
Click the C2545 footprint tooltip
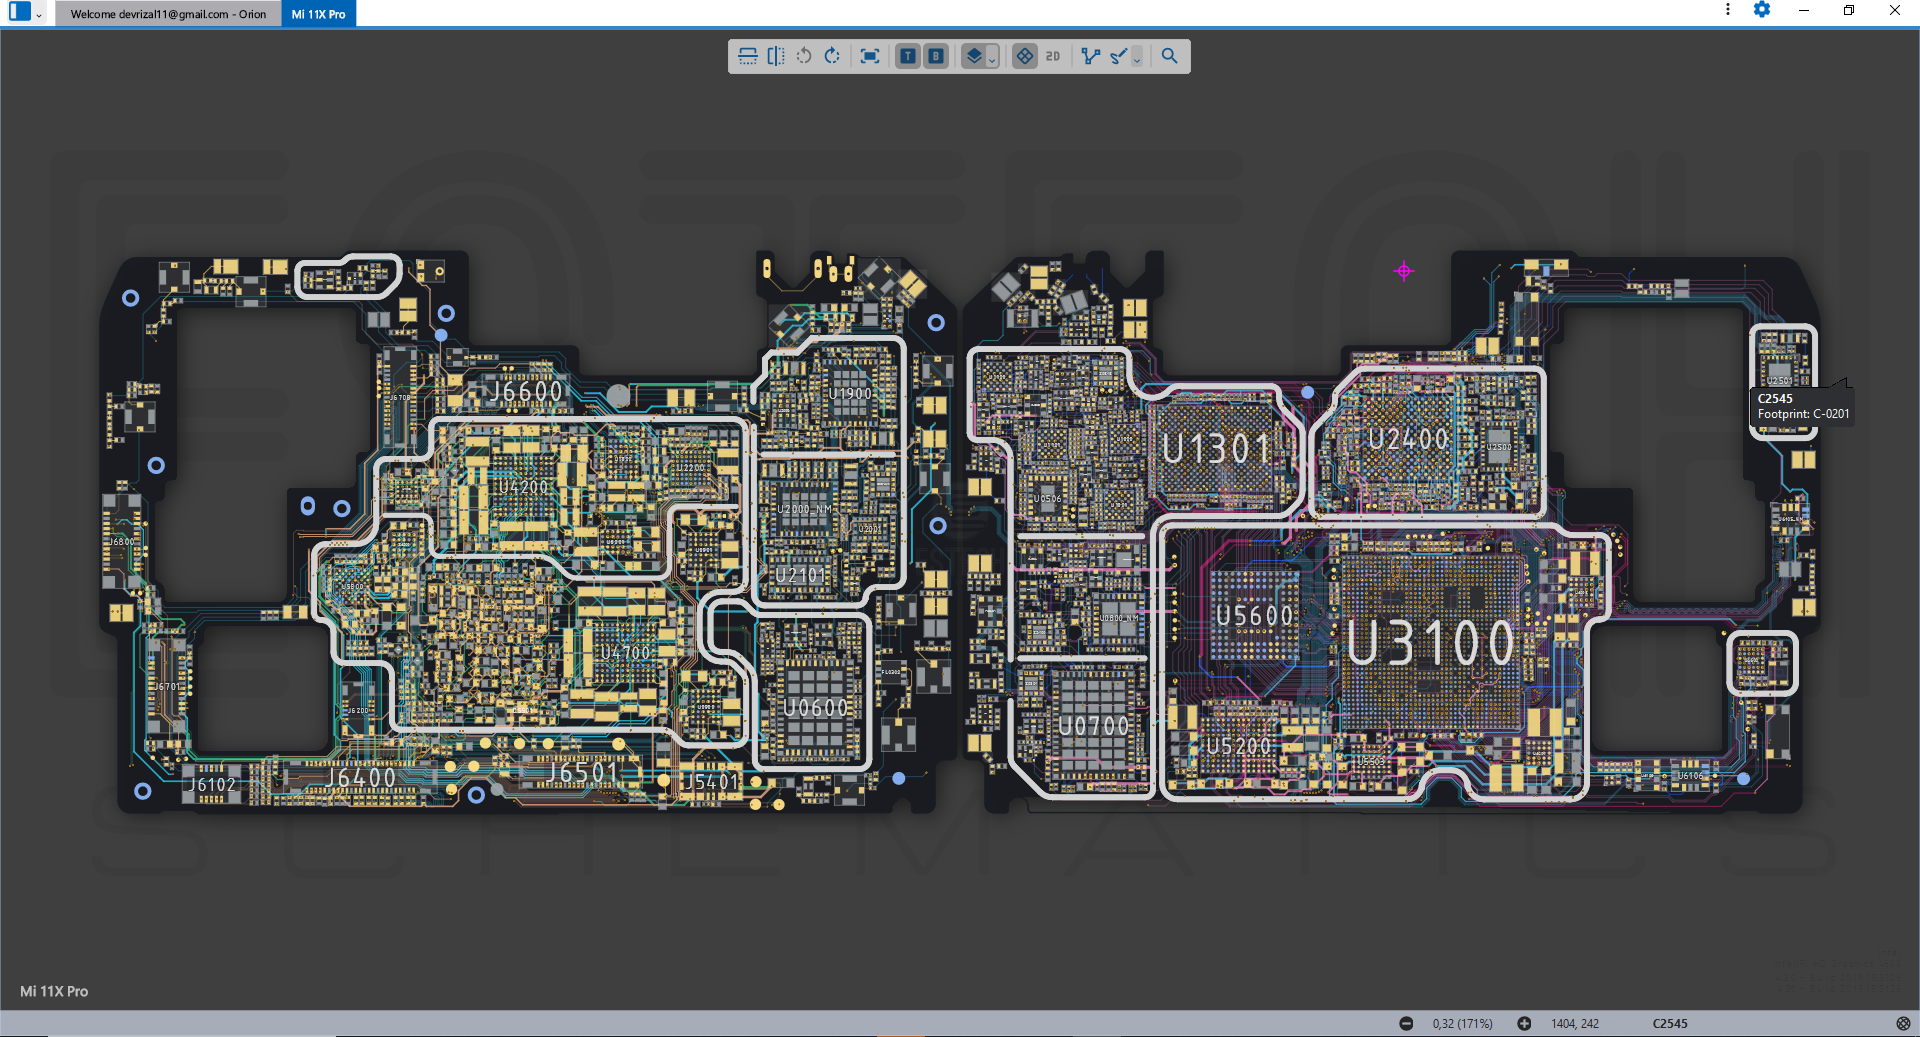[1803, 406]
